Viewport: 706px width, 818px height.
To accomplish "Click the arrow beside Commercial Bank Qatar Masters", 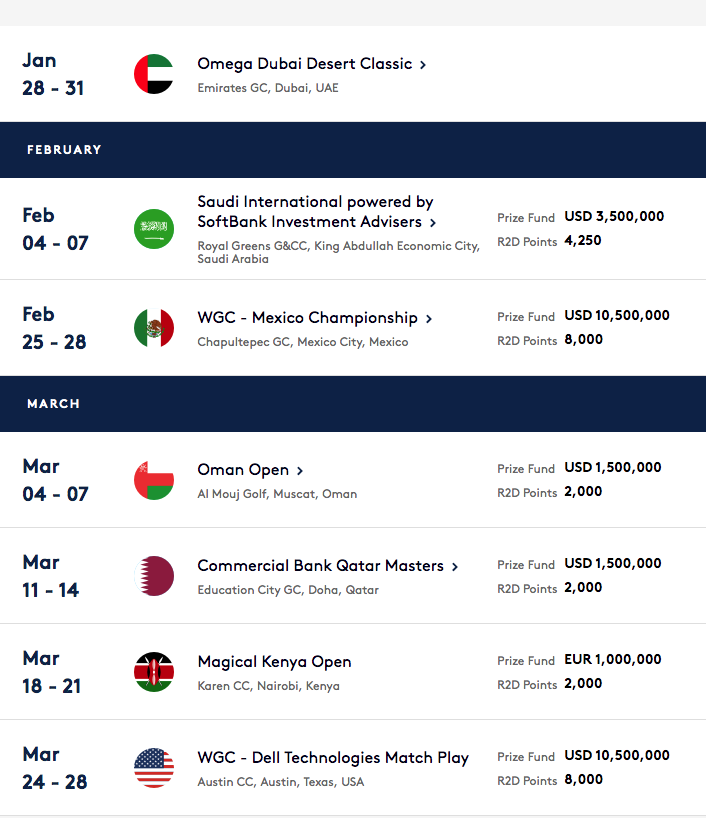I will (x=455, y=567).
